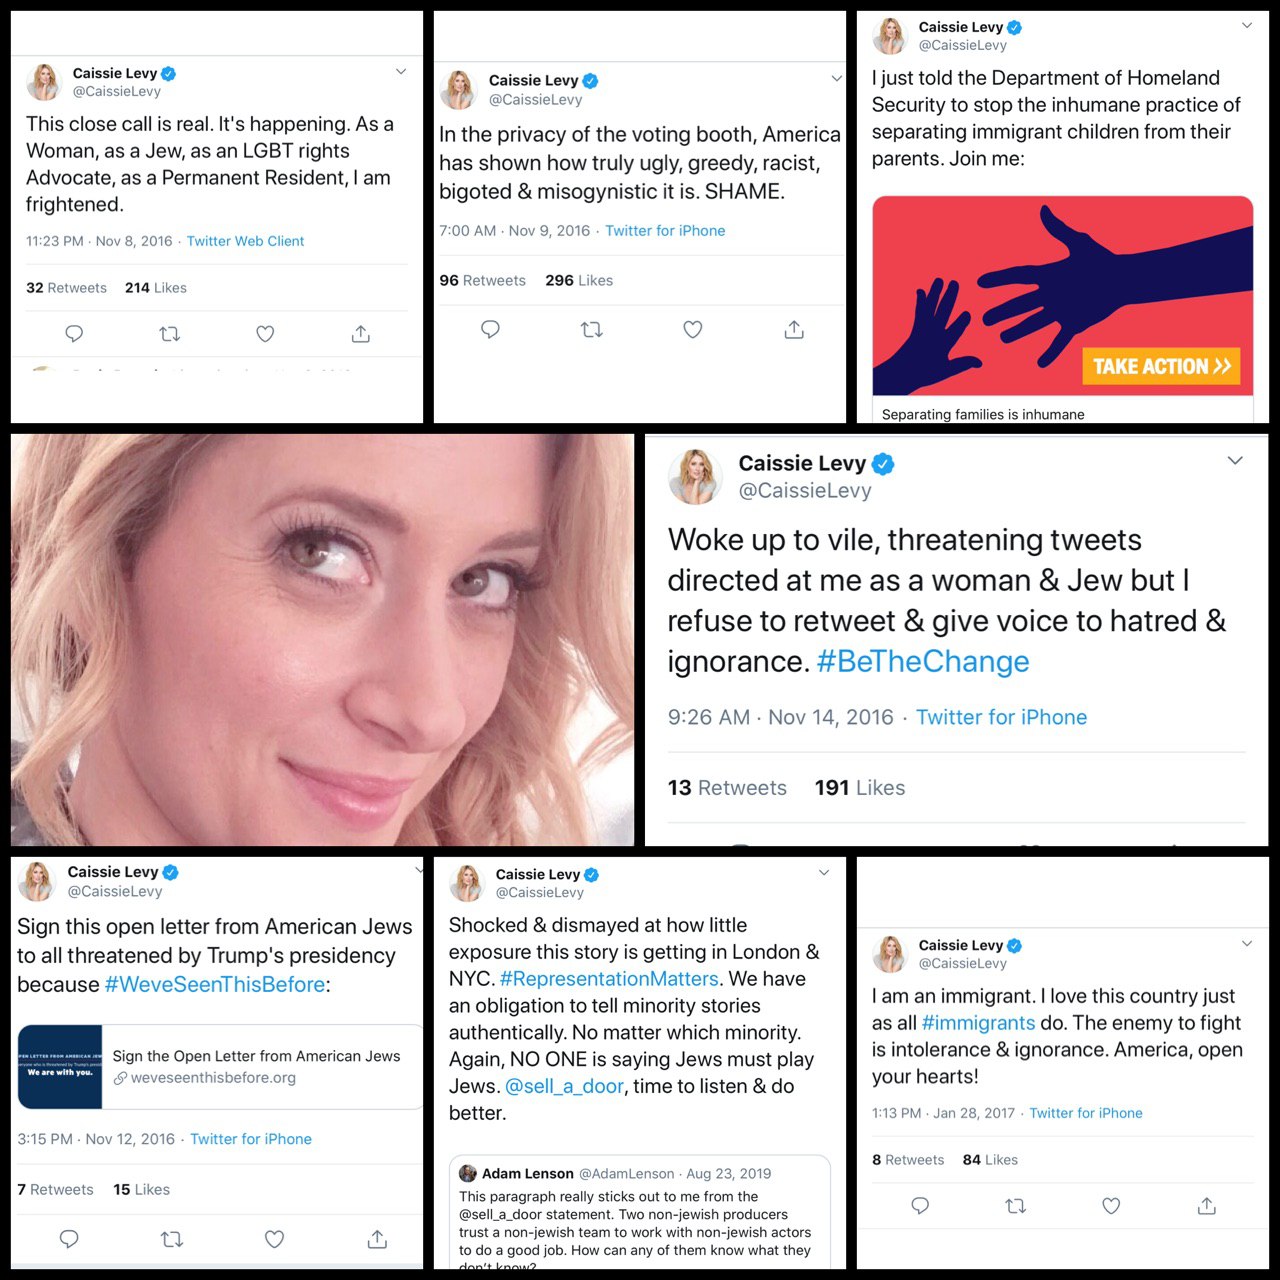Like the 'This close call is real' tweet
The height and width of the screenshot is (1280, 1280).
265,334
